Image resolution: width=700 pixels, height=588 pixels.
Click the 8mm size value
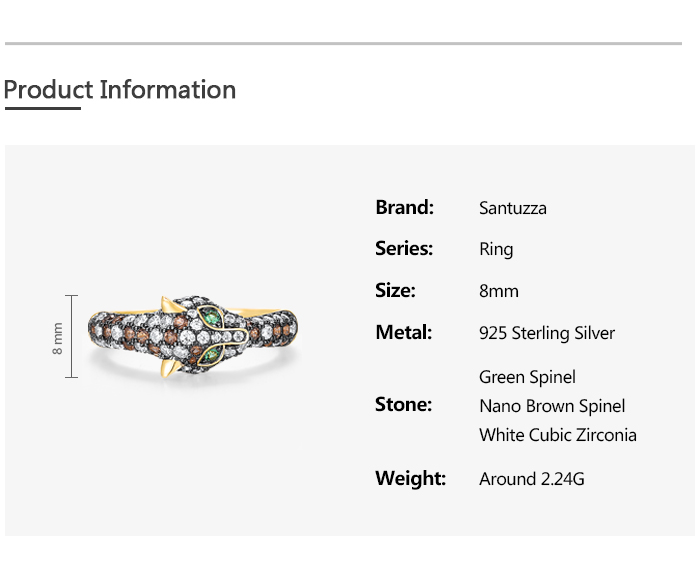(499, 291)
